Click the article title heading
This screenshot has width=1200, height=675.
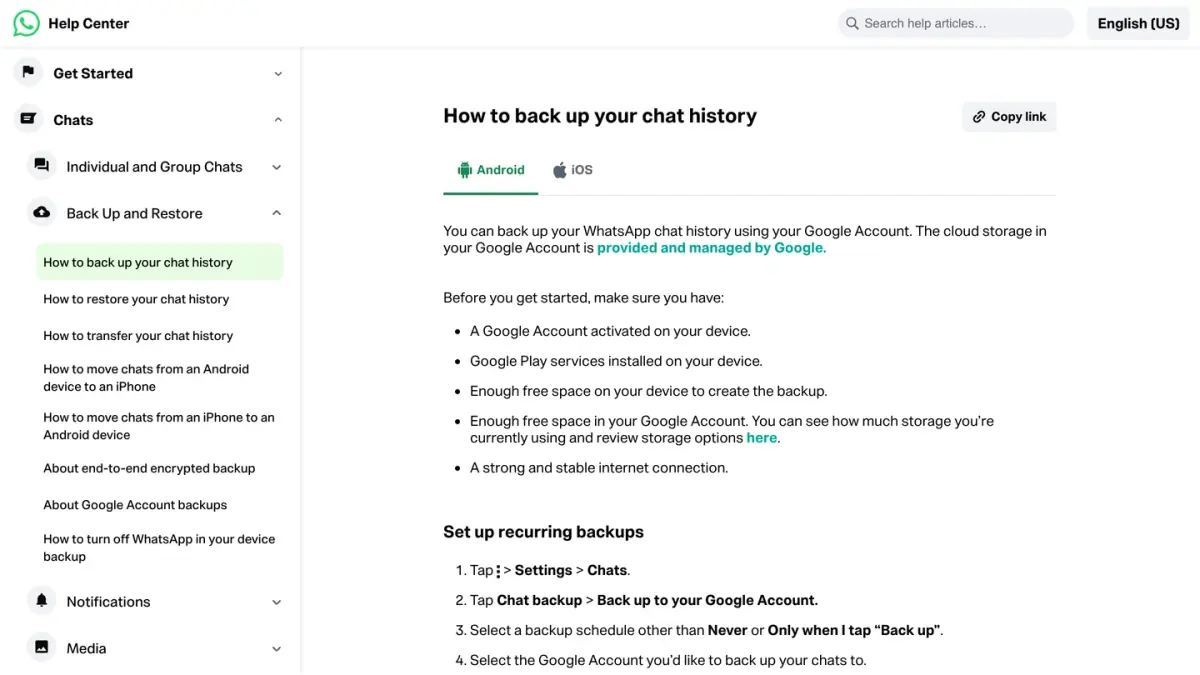(600, 116)
